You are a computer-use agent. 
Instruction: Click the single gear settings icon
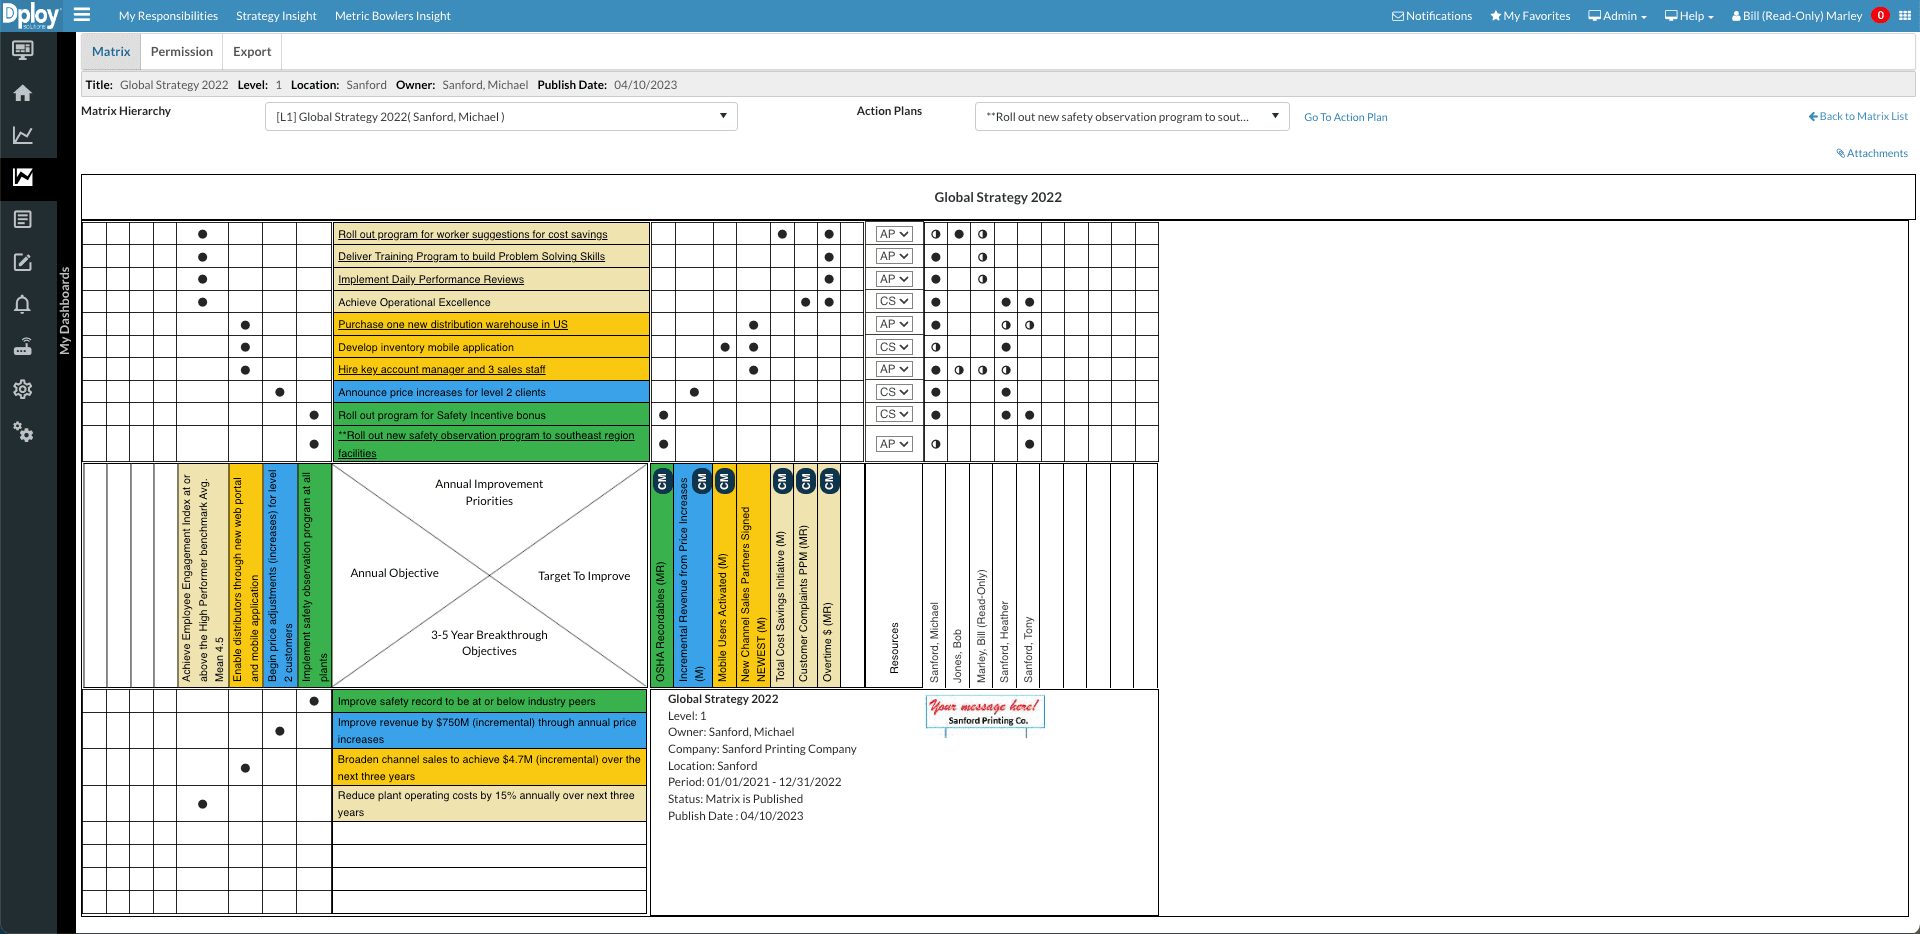pos(22,389)
